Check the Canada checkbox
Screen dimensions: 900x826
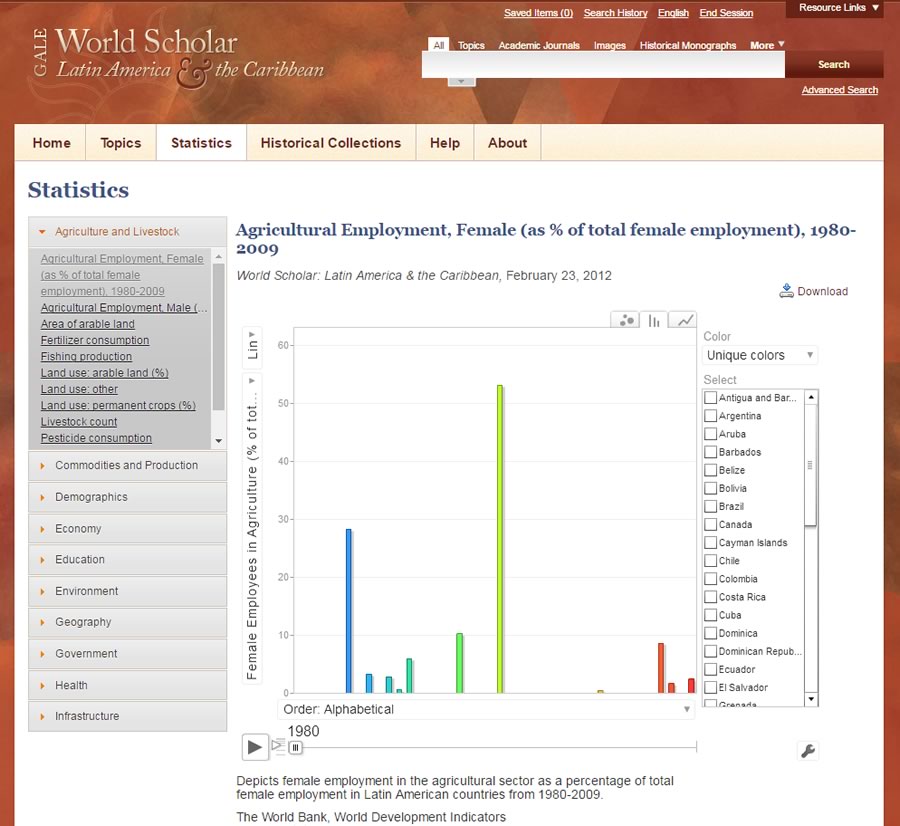(710, 524)
